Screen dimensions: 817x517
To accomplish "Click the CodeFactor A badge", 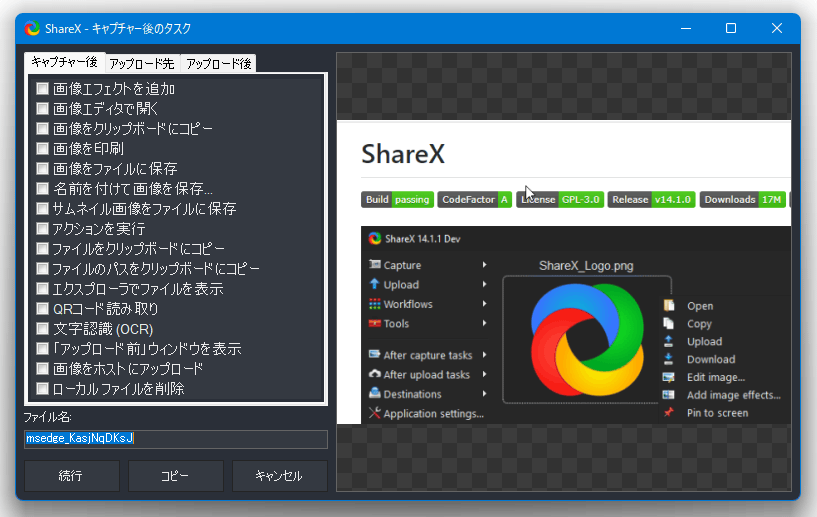I will click(x=475, y=200).
